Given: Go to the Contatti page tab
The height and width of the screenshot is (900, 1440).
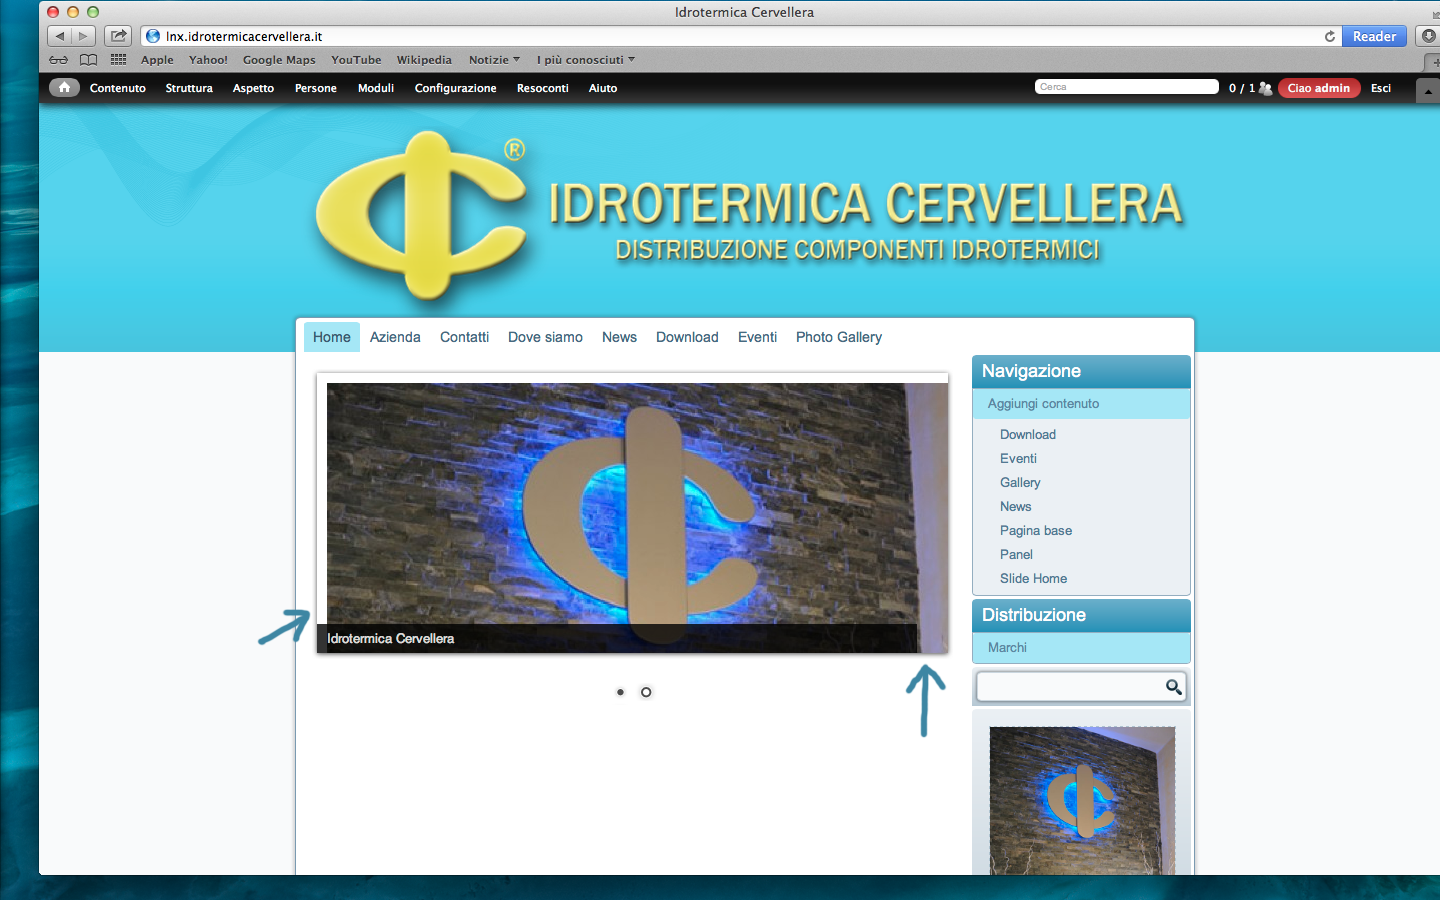Looking at the screenshot, I should coord(464,337).
